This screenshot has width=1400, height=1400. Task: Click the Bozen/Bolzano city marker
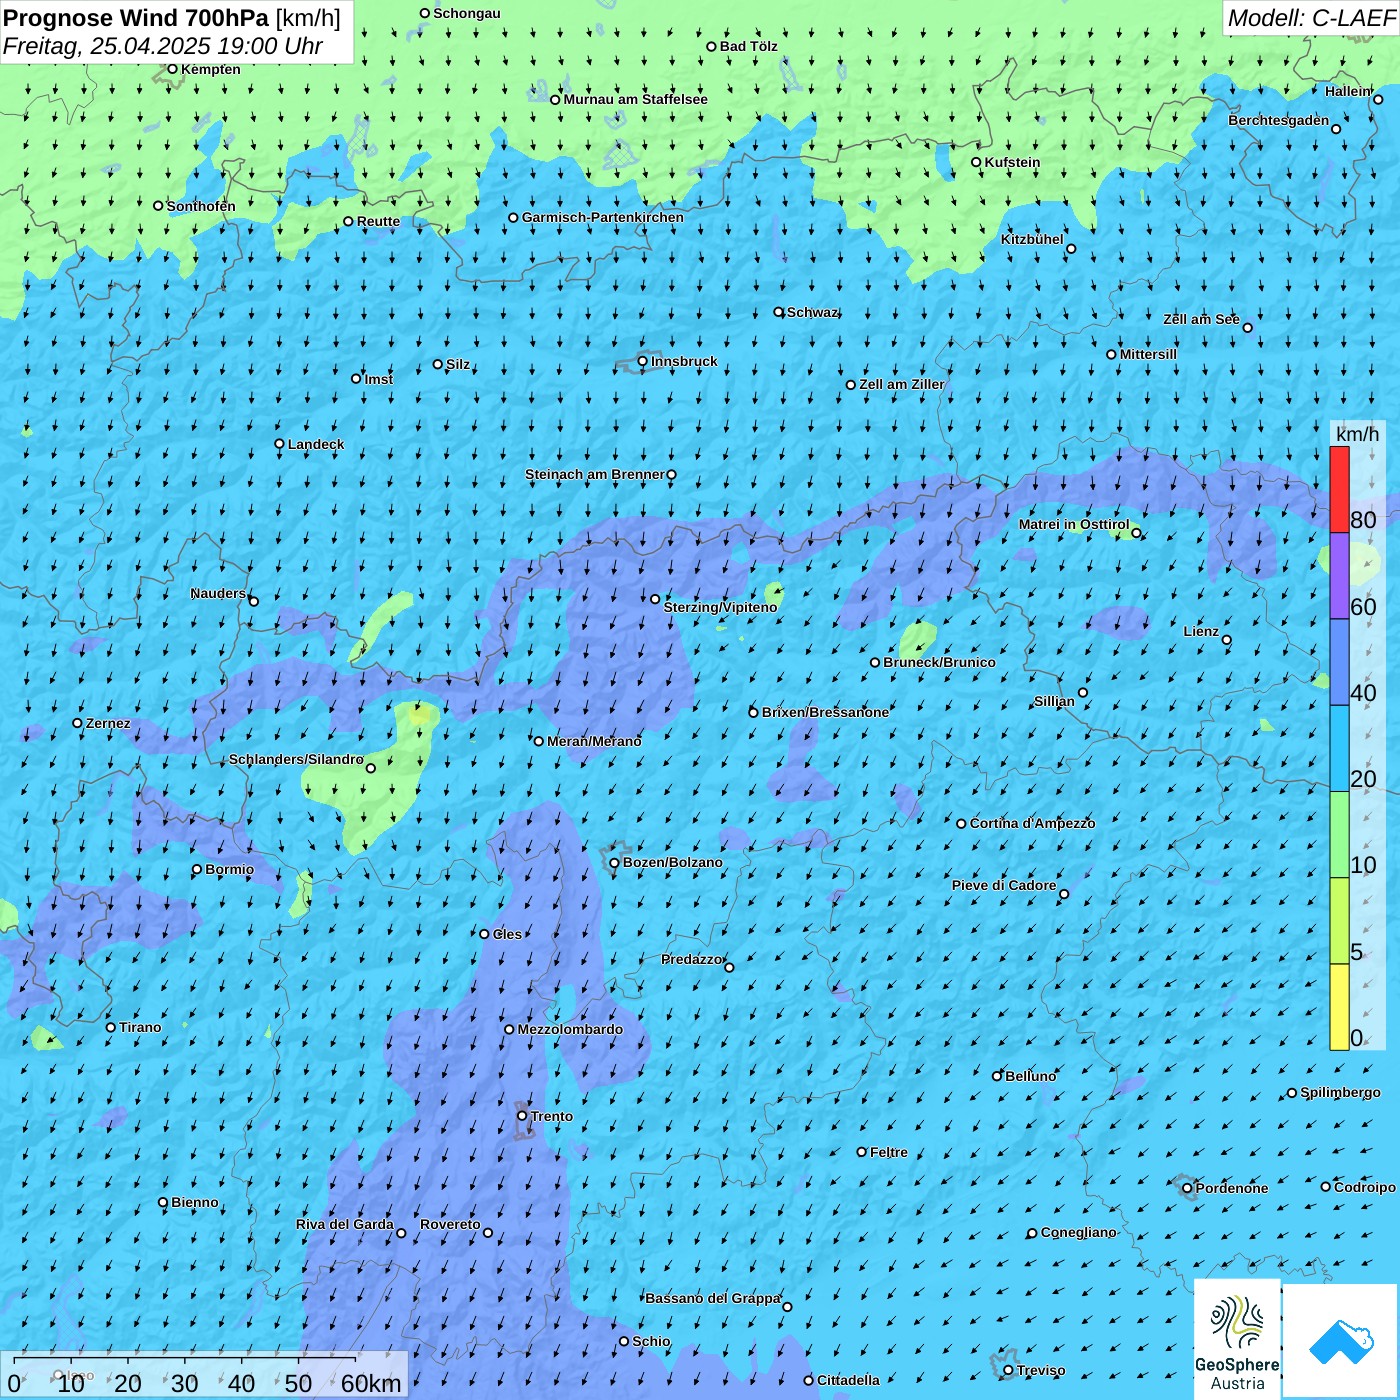click(615, 863)
